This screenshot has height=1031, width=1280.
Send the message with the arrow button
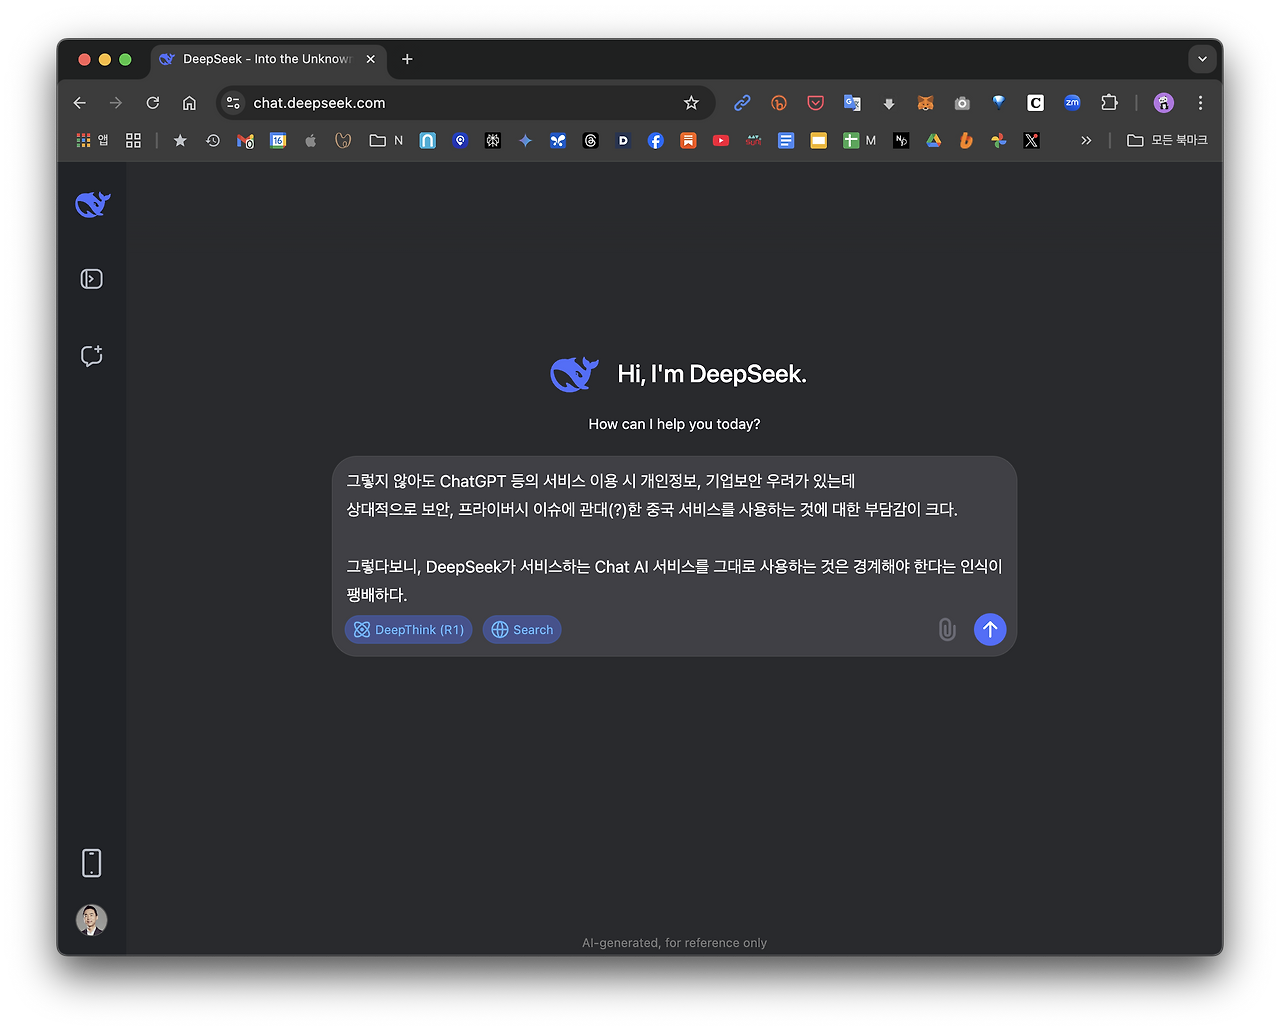tap(990, 629)
